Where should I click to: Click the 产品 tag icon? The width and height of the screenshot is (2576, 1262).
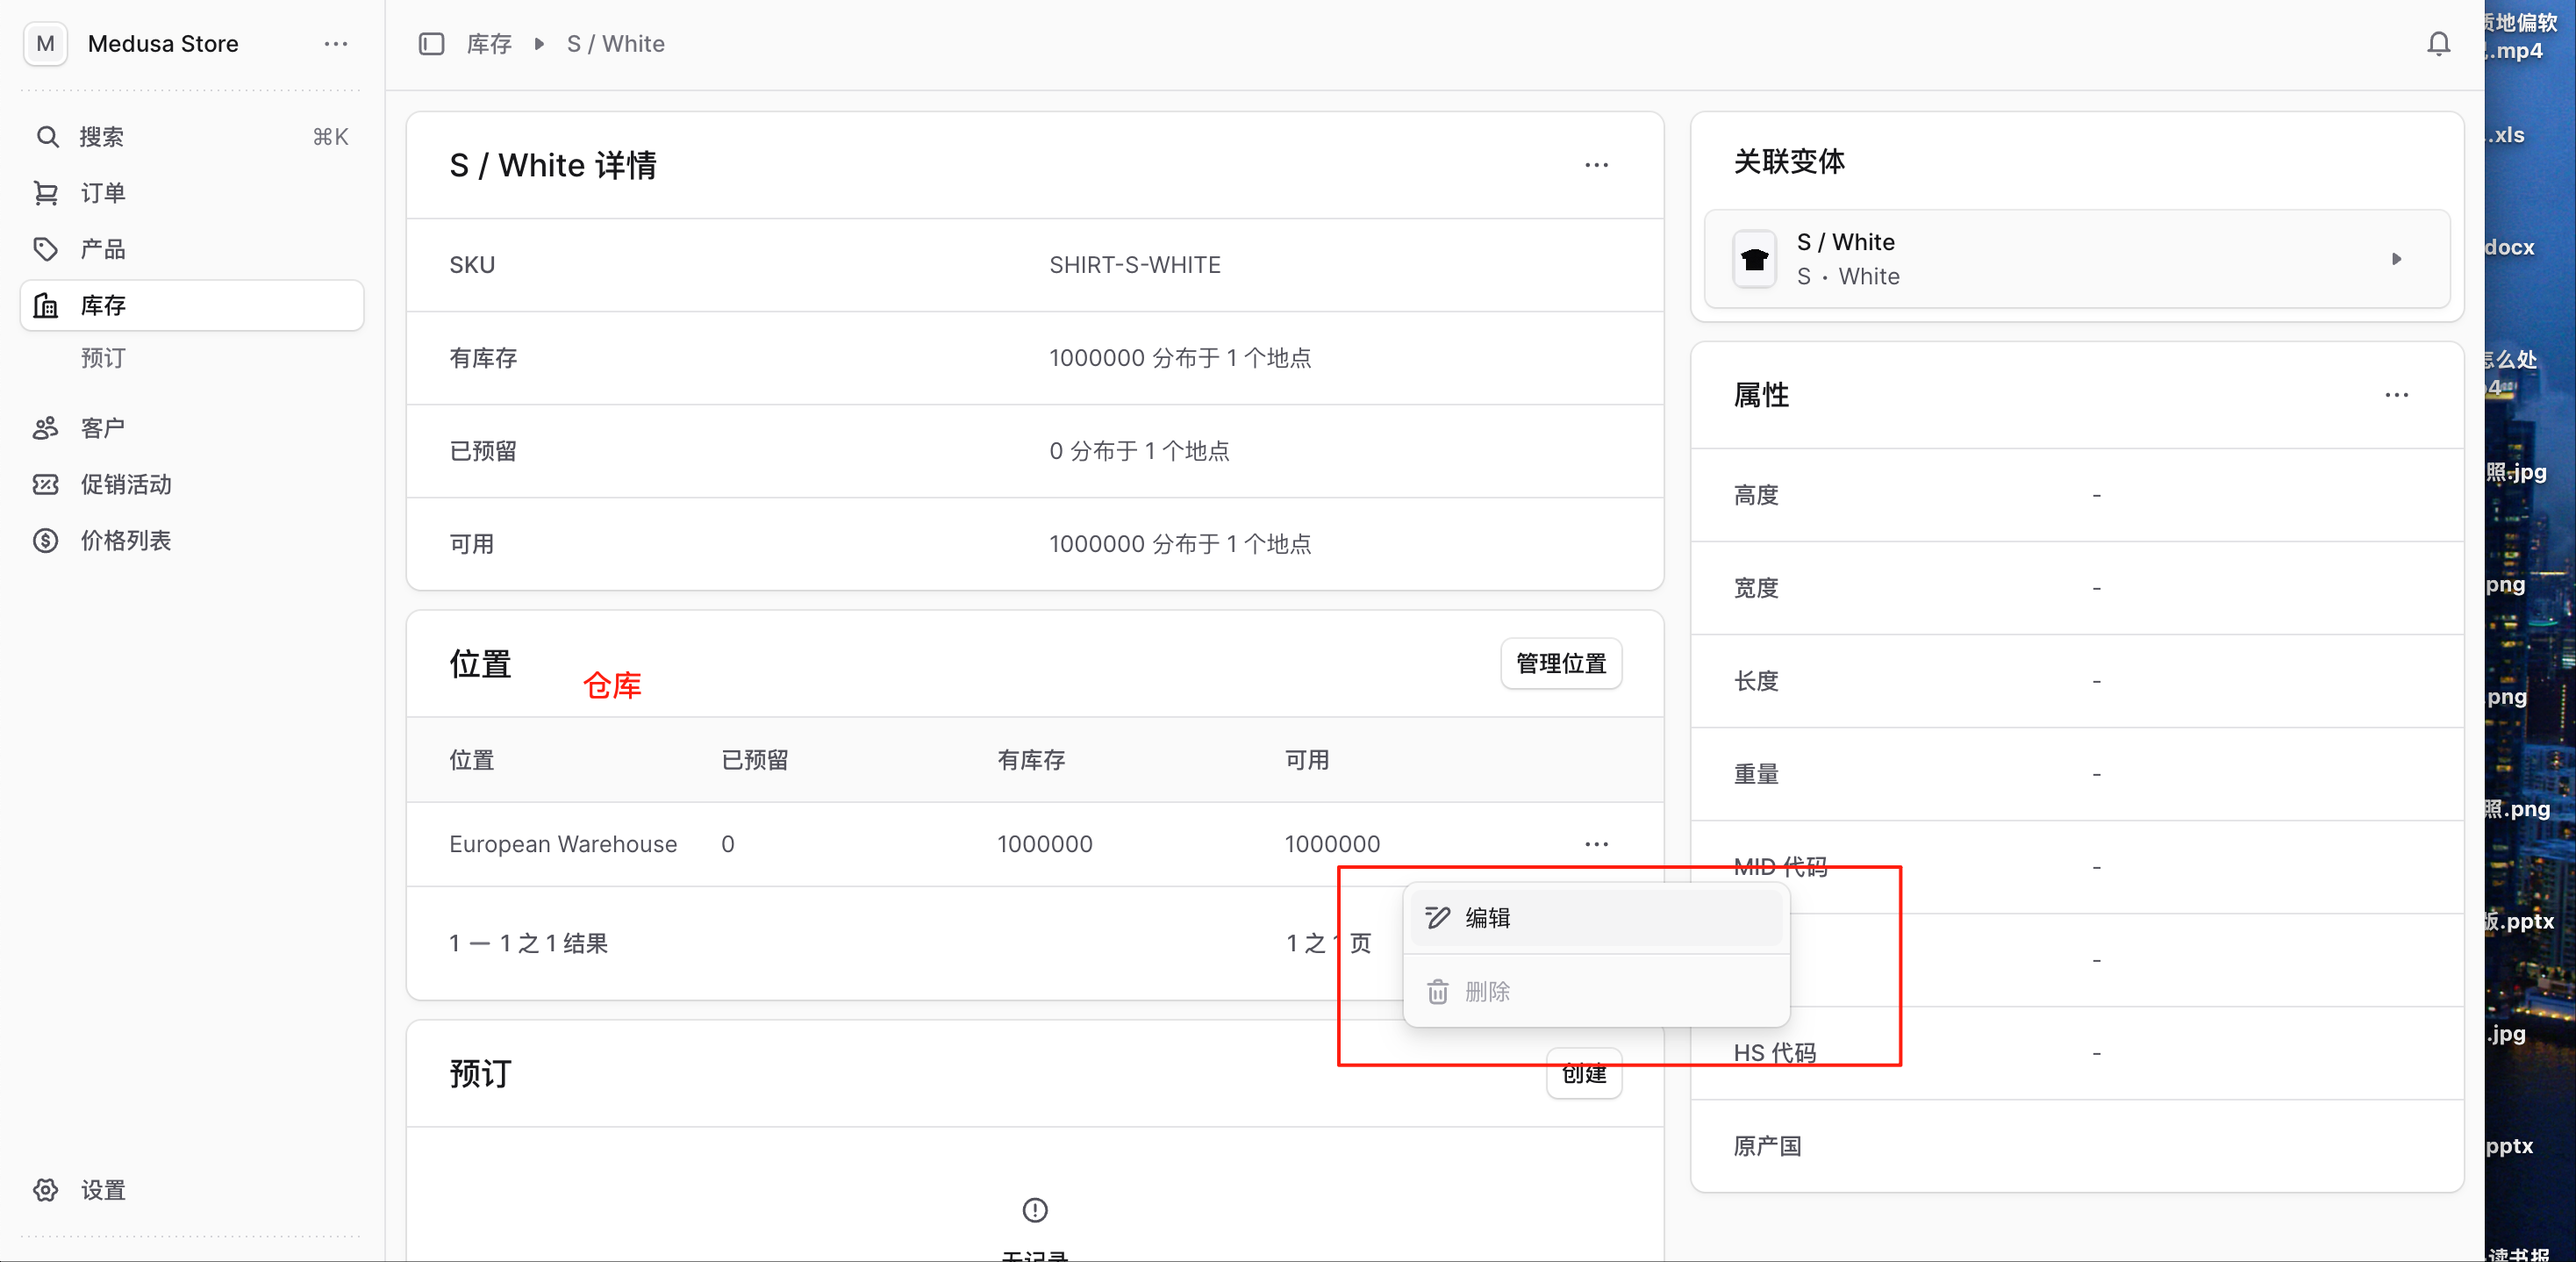(x=46, y=249)
